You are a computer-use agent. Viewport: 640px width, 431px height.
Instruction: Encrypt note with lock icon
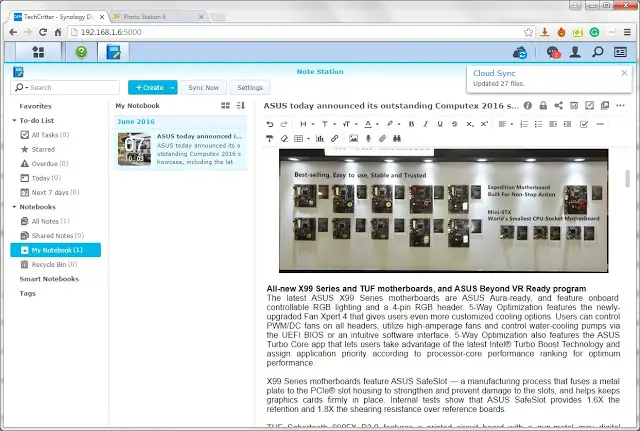point(543,106)
